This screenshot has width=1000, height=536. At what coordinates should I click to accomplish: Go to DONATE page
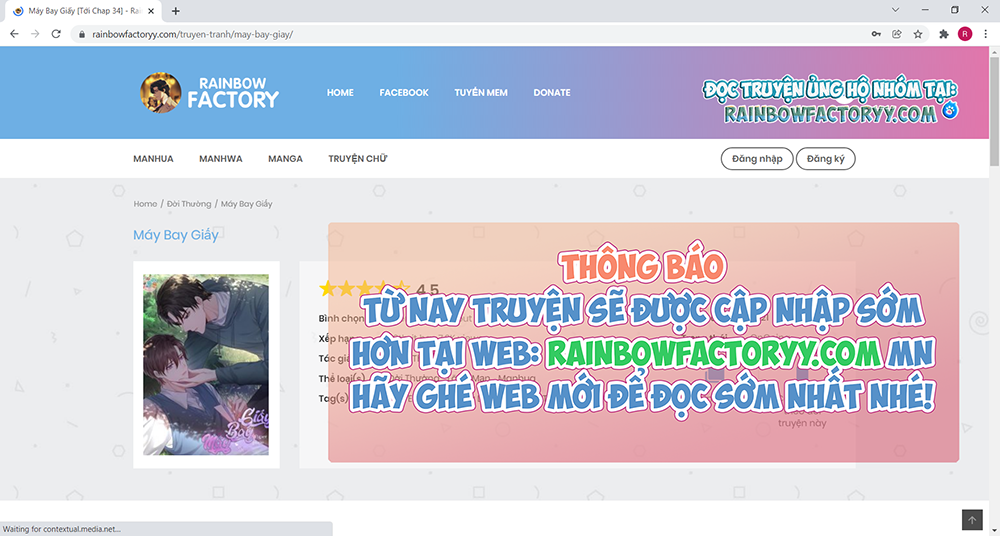pyautogui.click(x=551, y=93)
